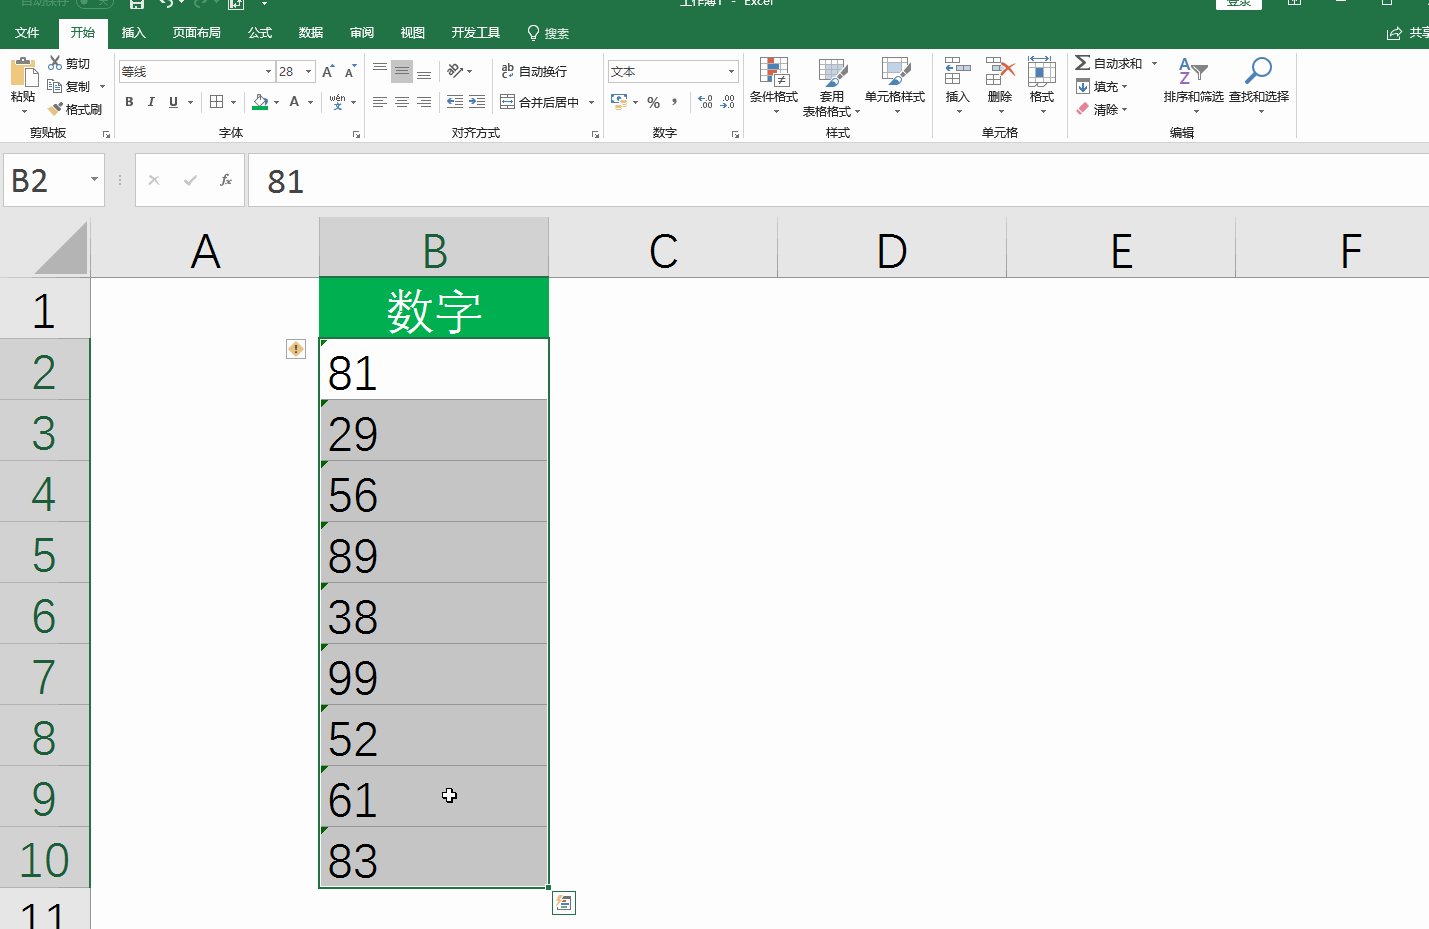Image resolution: width=1429 pixels, height=929 pixels.
Task: Click the cell borders icon
Action: pyautogui.click(x=216, y=102)
